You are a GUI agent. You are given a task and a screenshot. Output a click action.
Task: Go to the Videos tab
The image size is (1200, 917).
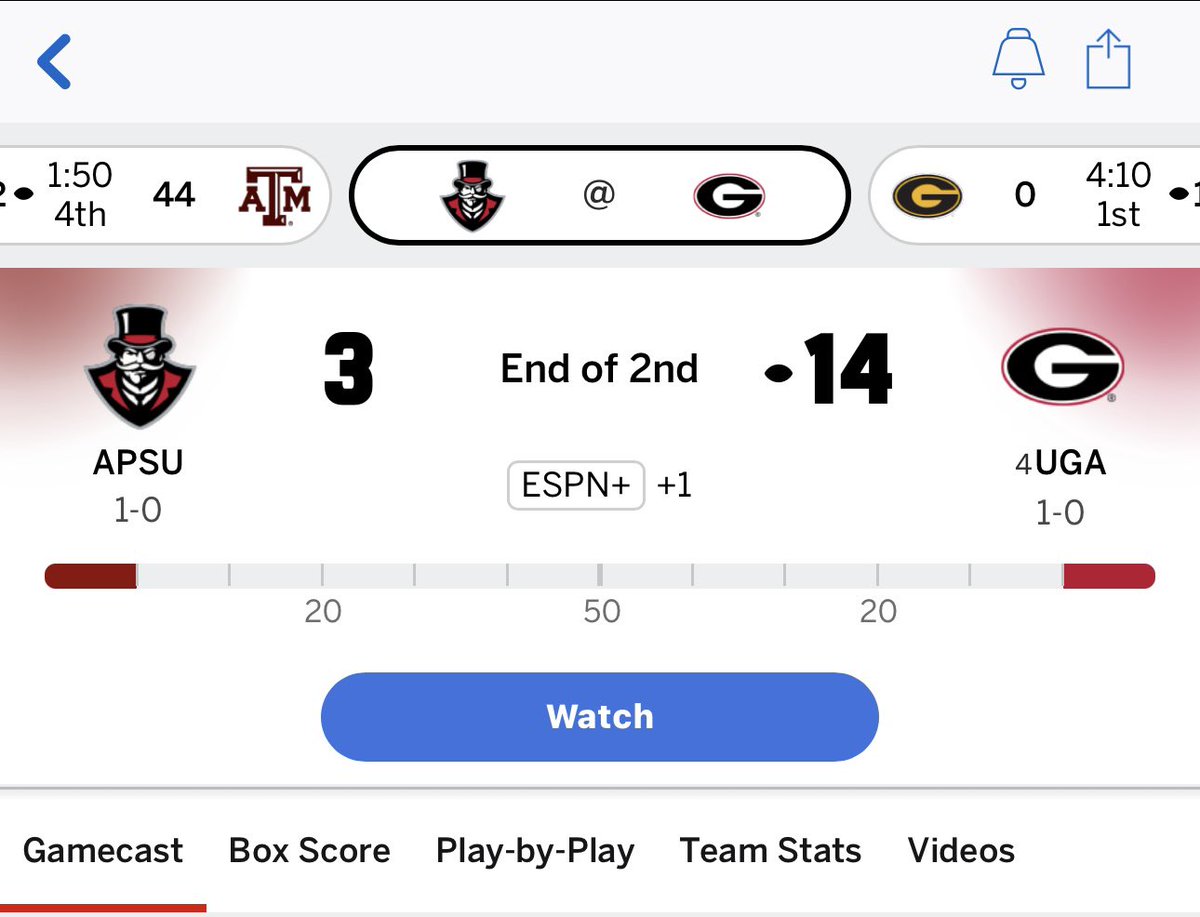[x=961, y=851]
